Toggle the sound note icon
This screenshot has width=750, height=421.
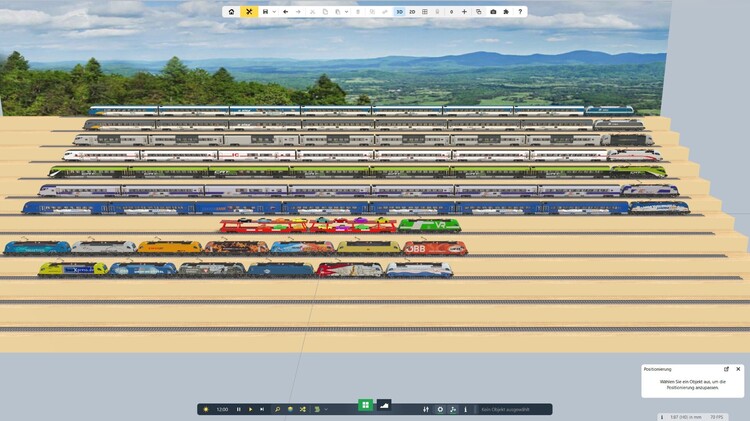[453, 410]
